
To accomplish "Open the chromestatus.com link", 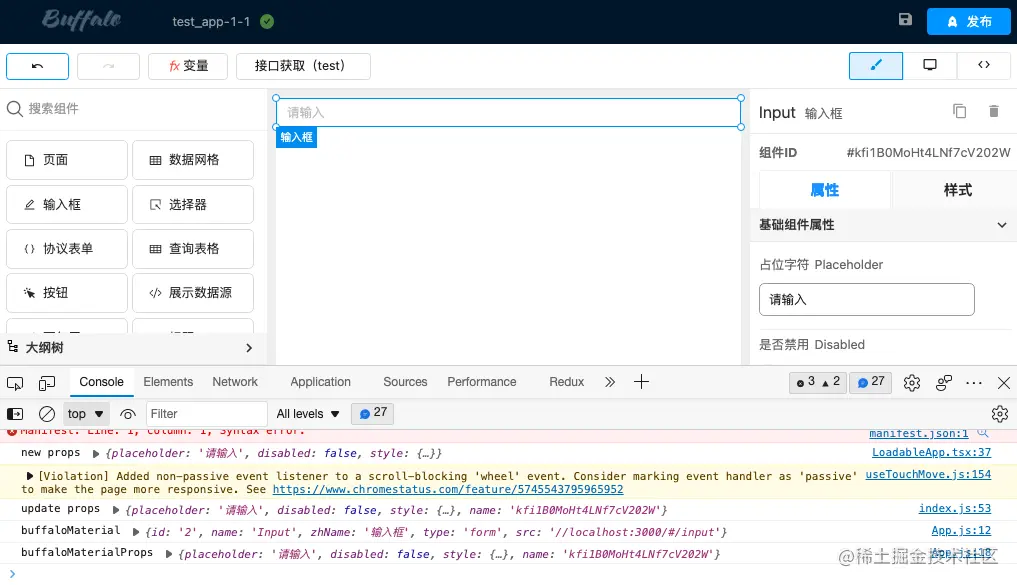I will click(x=448, y=490).
